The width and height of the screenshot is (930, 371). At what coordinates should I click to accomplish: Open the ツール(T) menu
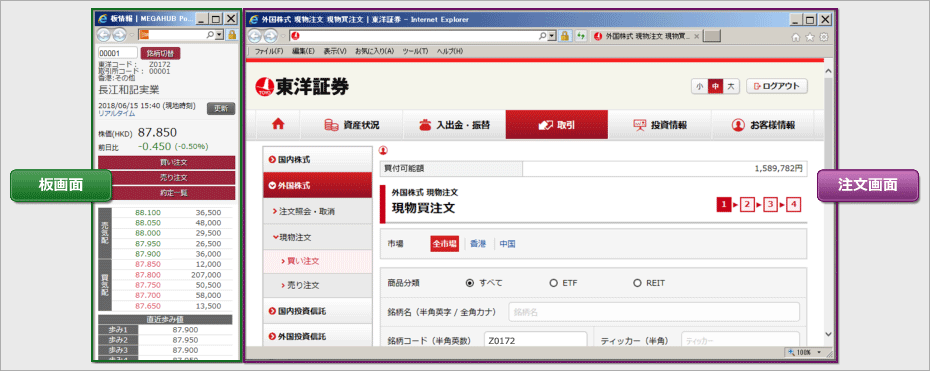click(415, 52)
